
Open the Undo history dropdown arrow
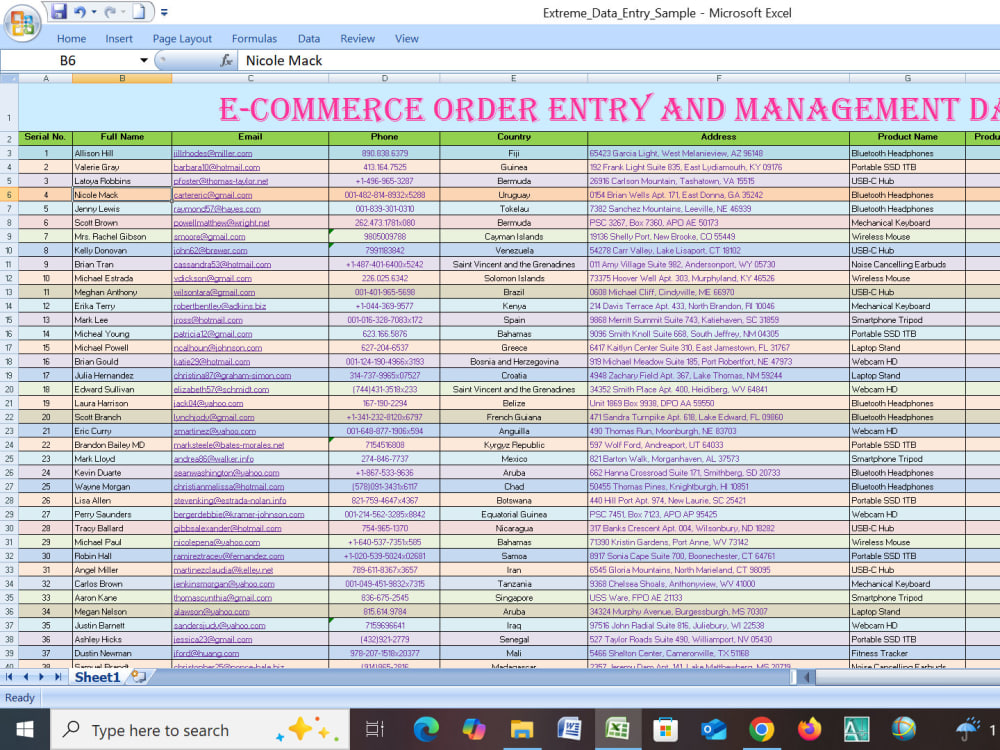click(x=94, y=12)
